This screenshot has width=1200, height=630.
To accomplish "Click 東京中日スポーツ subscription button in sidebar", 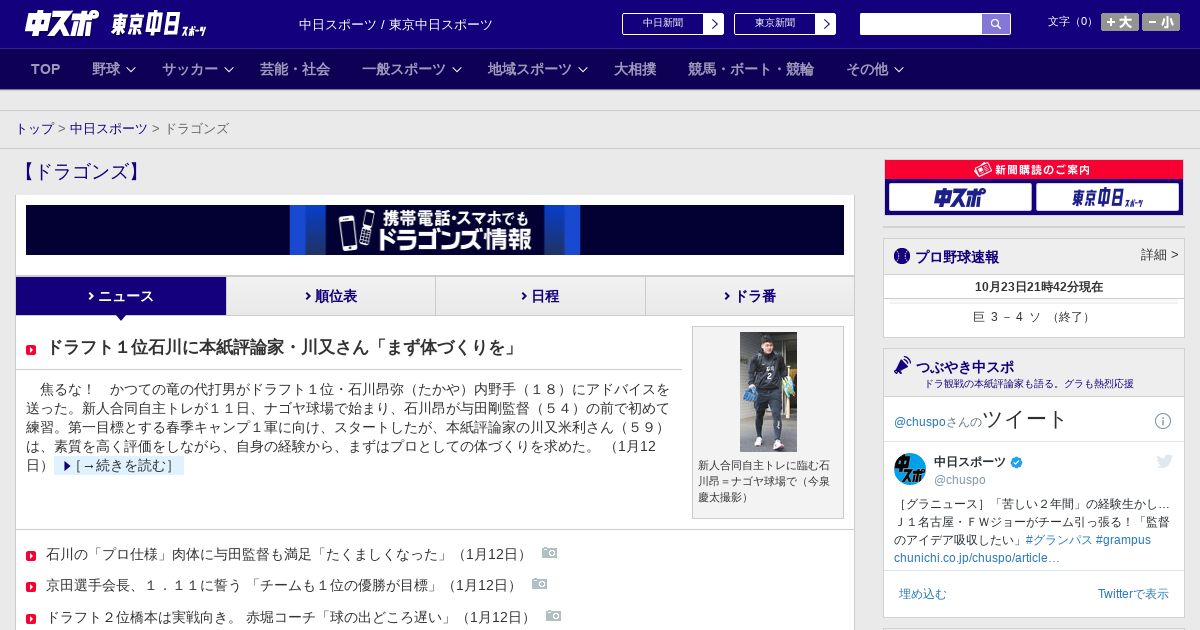I will [x=1107, y=197].
